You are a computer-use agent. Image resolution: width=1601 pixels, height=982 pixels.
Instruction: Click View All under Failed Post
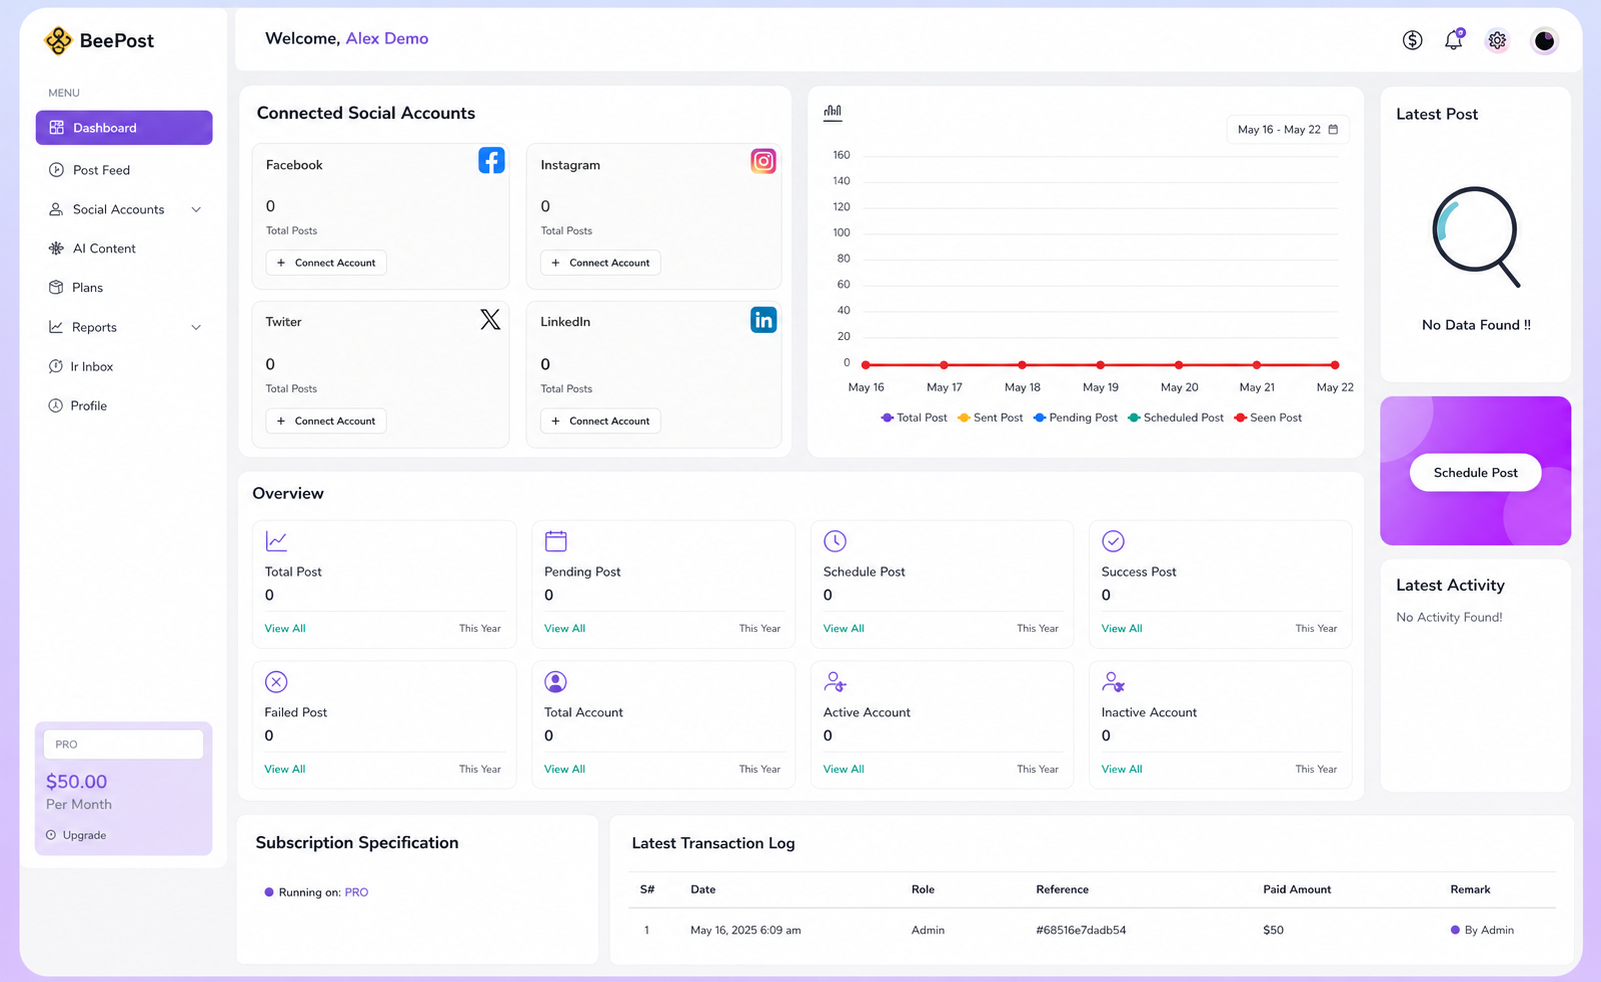285,769
